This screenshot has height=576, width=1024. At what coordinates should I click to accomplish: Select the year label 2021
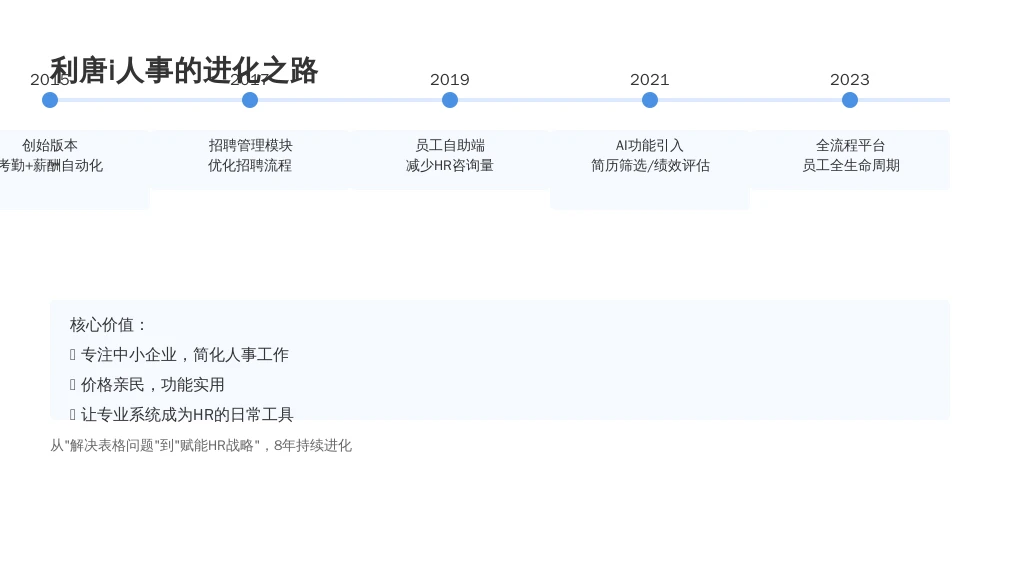tap(649, 80)
